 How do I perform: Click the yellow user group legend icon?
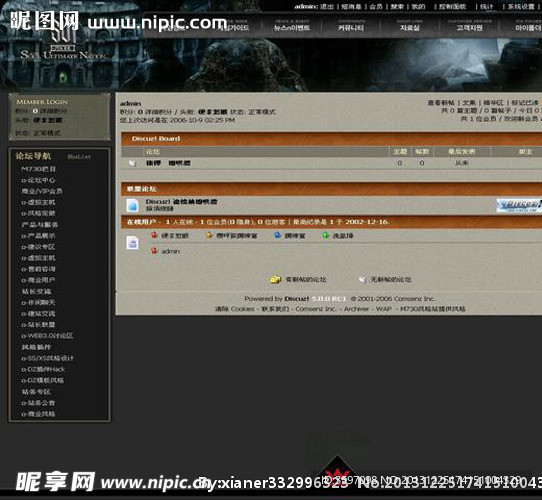[209, 235]
